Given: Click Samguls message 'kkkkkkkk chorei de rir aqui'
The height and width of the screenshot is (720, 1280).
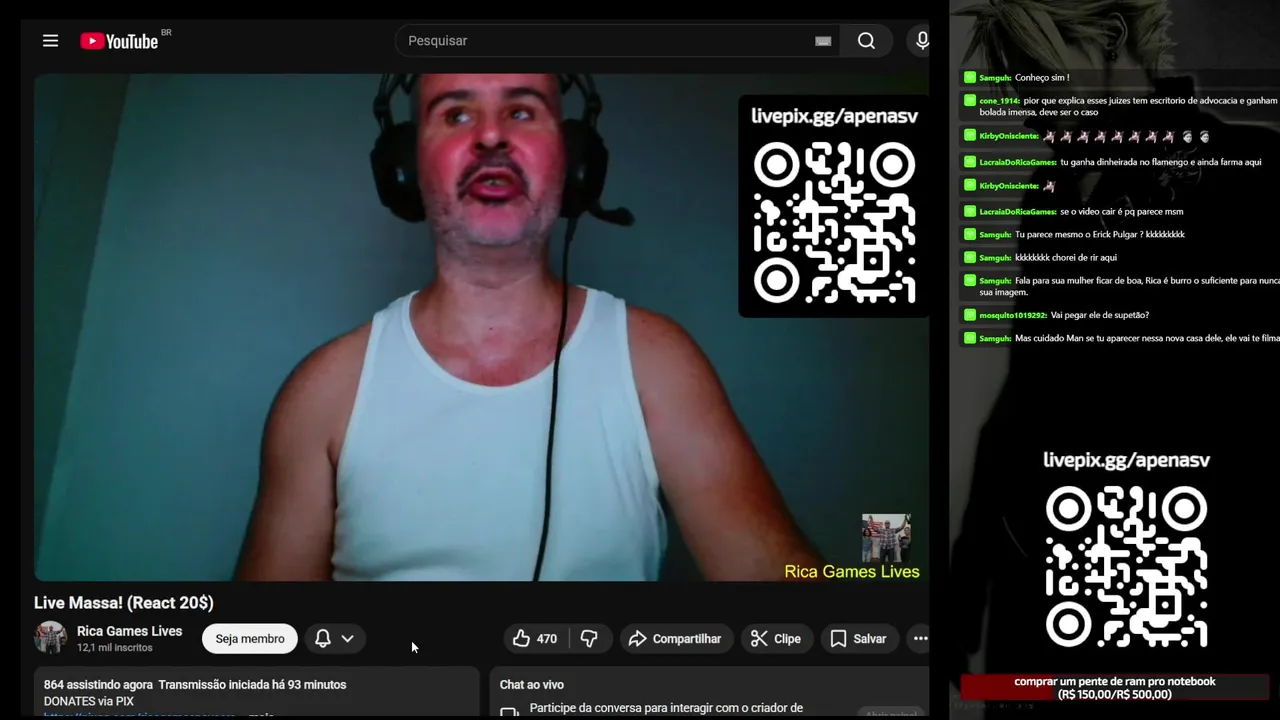Looking at the screenshot, I should tap(1065, 258).
